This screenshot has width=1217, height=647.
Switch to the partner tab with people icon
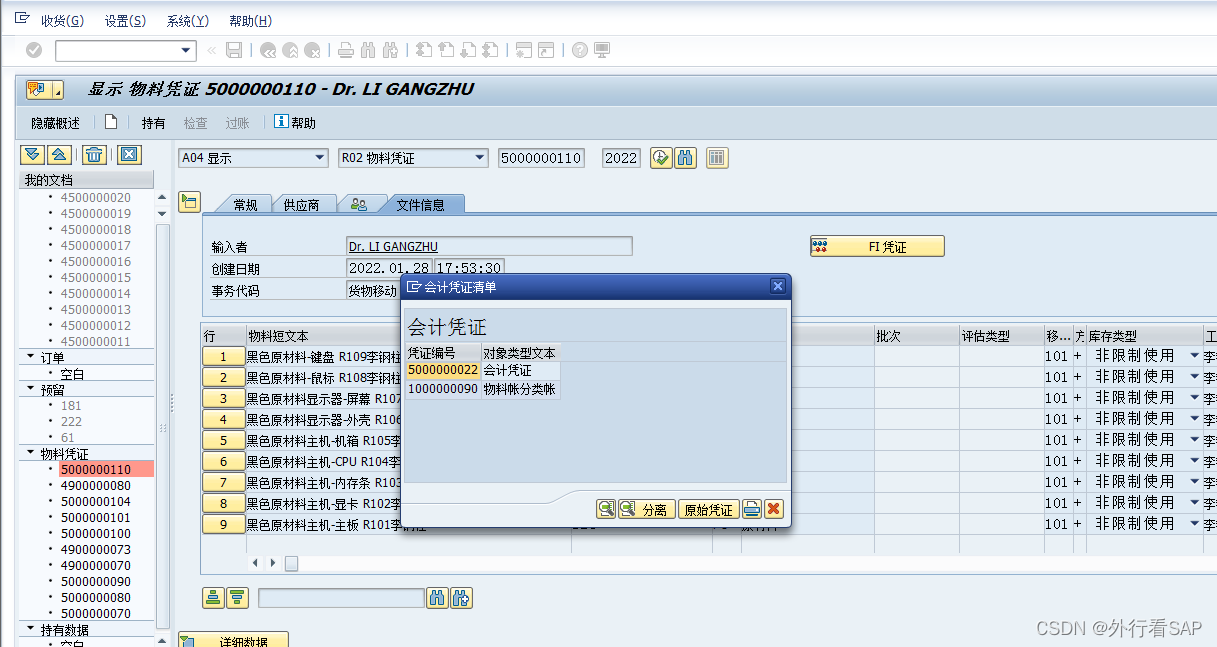pyautogui.click(x=358, y=204)
